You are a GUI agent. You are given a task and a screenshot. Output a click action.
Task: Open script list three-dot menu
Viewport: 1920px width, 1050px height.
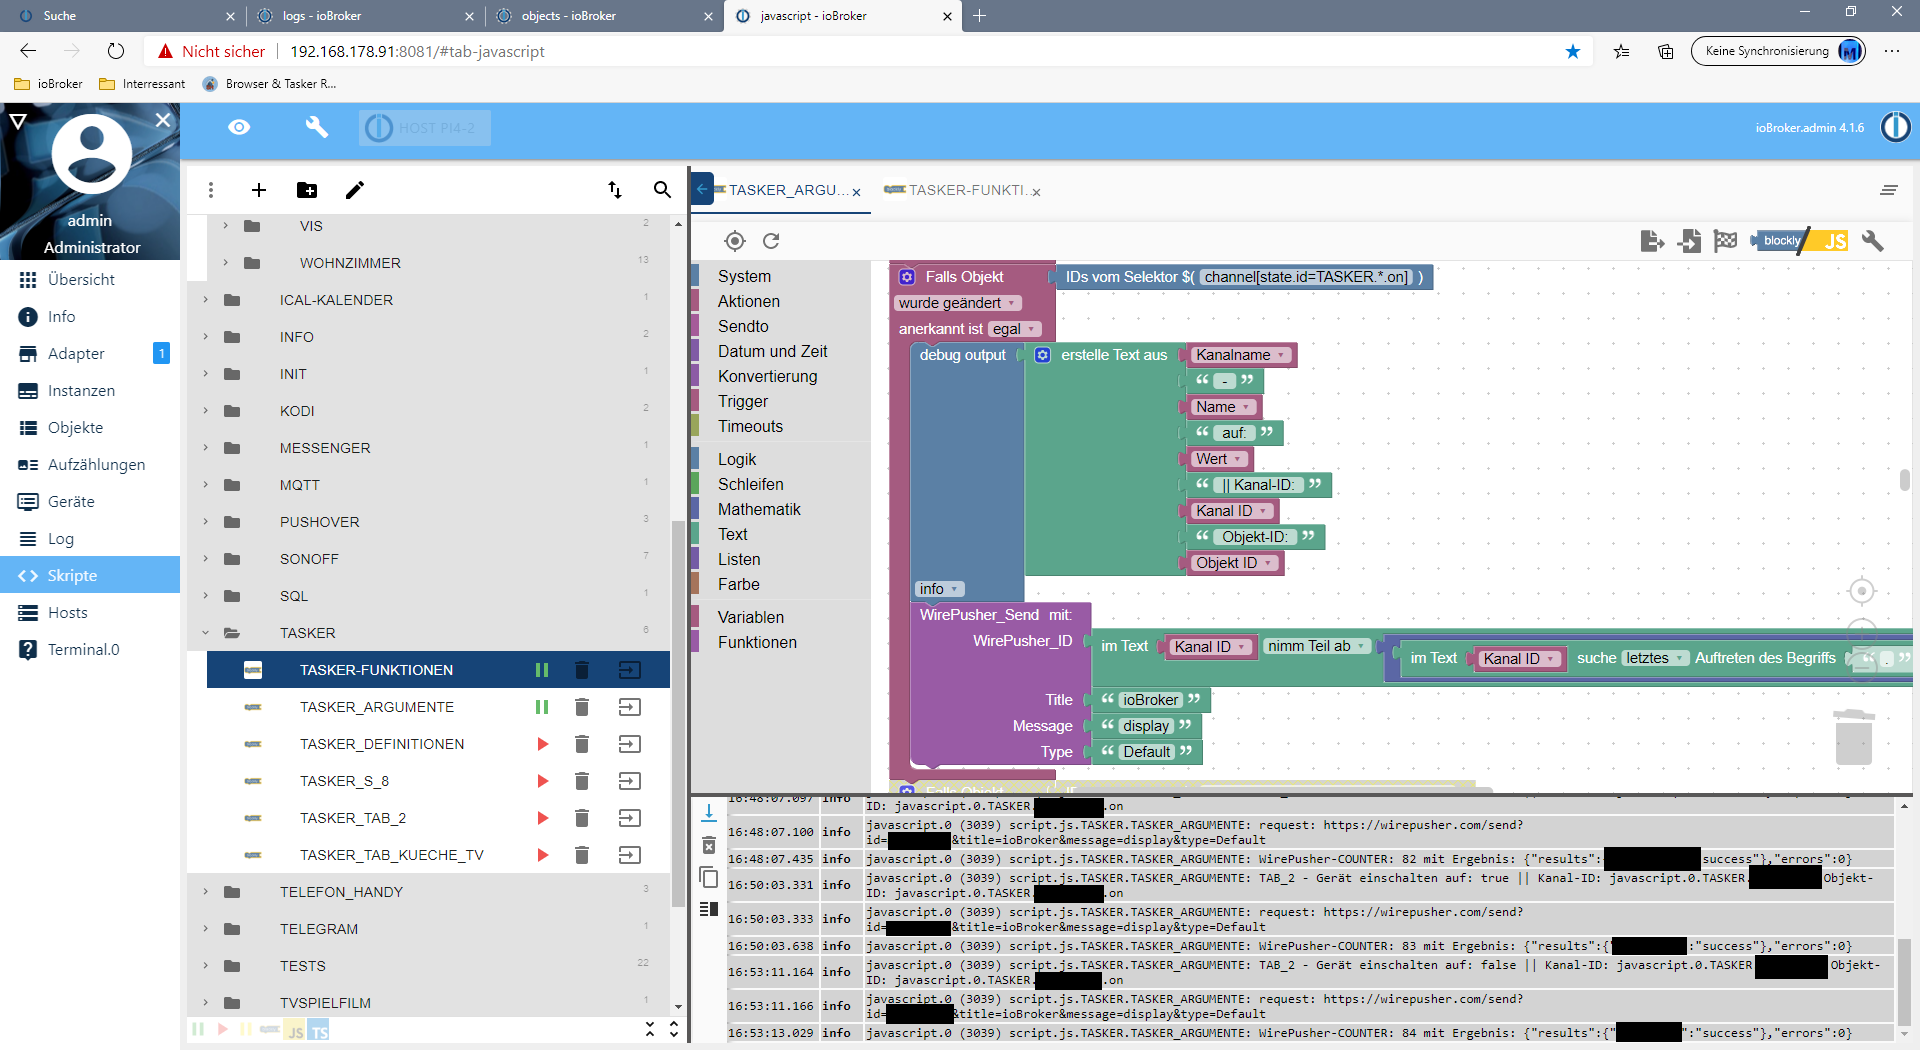pyautogui.click(x=210, y=189)
